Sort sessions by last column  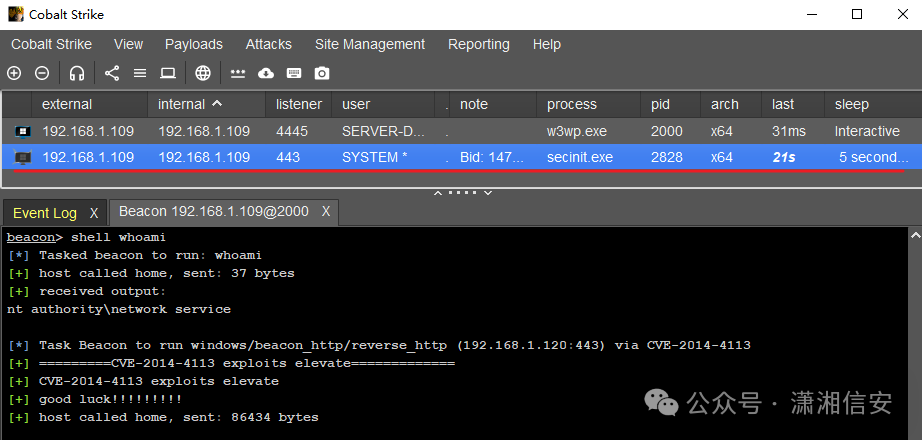point(793,104)
